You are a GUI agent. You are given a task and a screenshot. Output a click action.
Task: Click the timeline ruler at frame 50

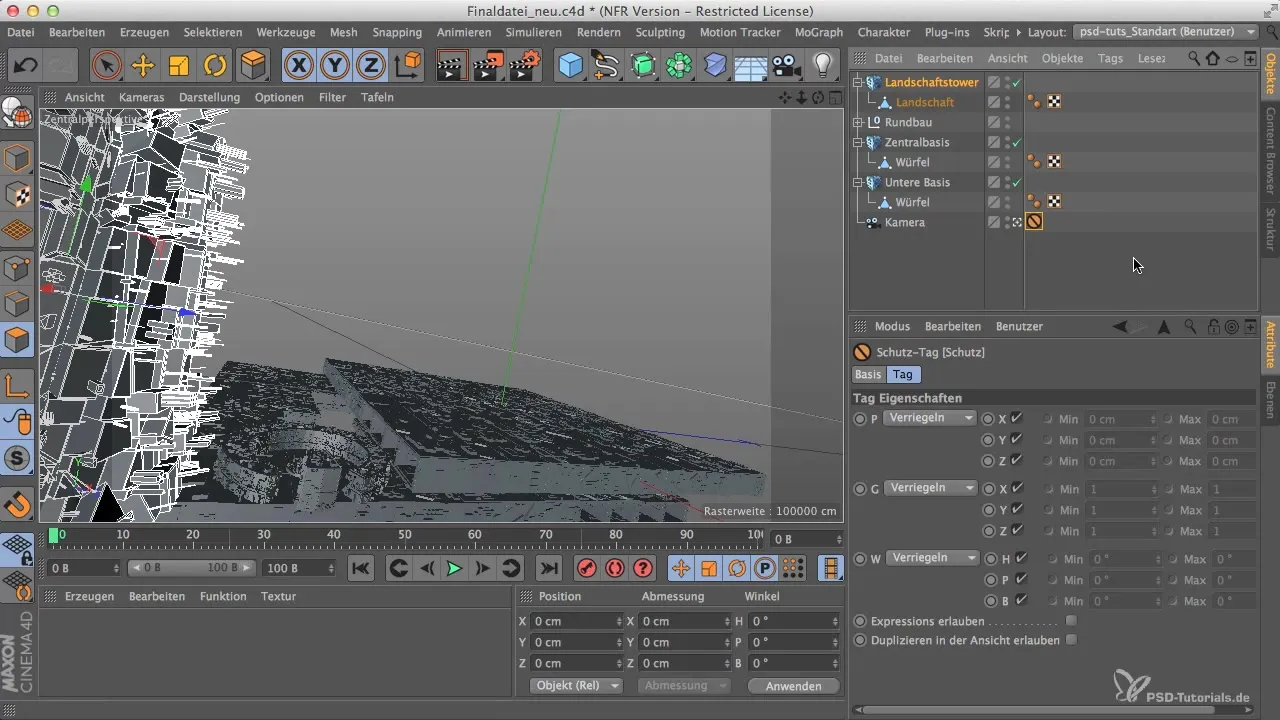405,536
